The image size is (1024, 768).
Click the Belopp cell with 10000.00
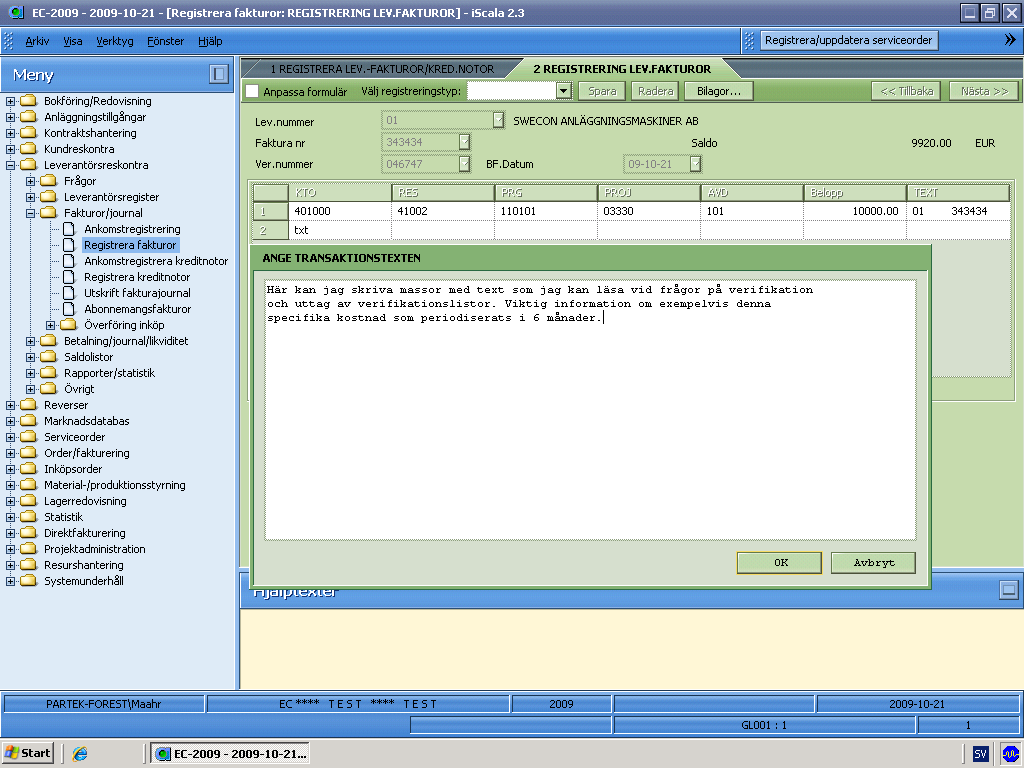[854, 211]
